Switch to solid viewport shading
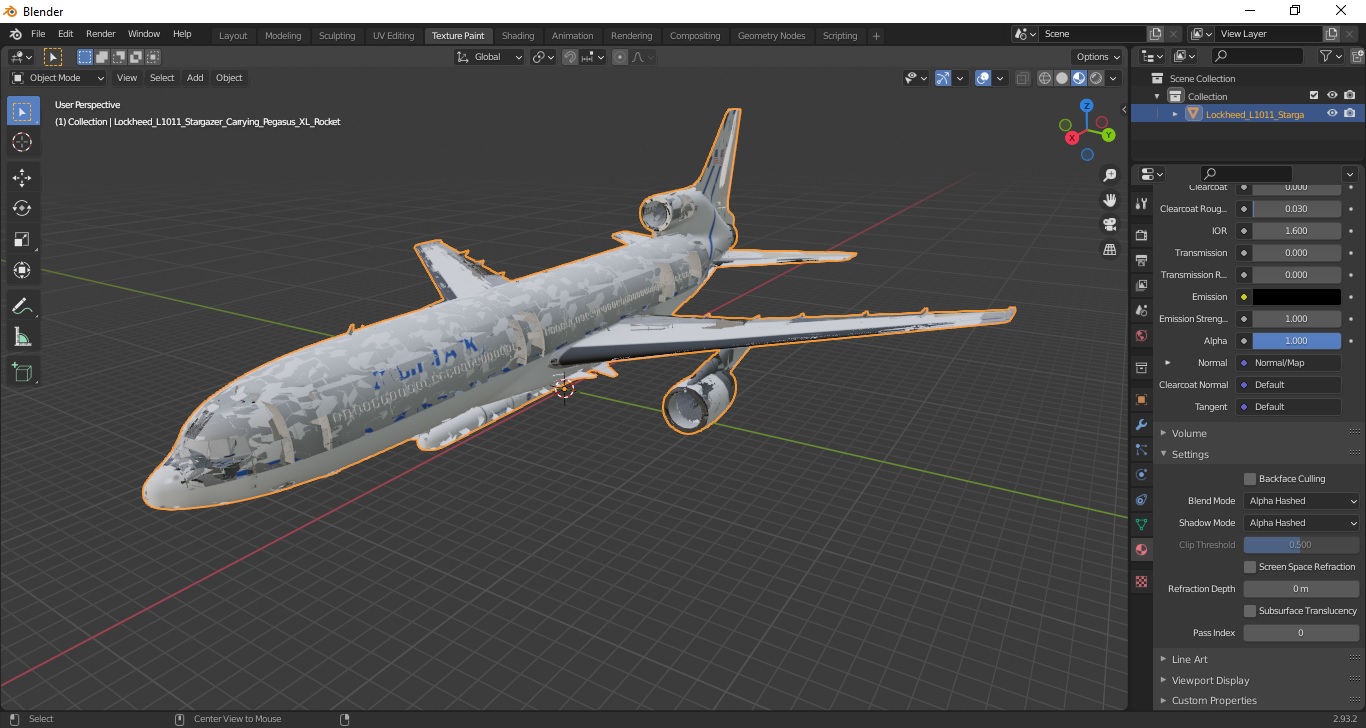The width and height of the screenshot is (1366, 728). click(x=1062, y=78)
